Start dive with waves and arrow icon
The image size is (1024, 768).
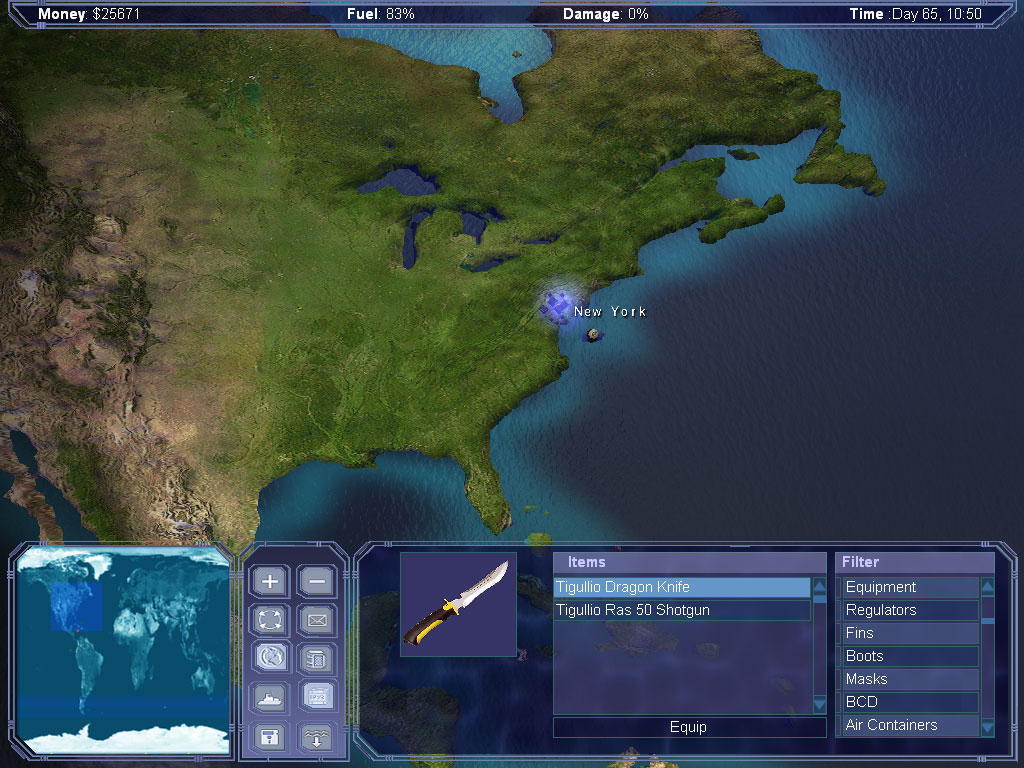pyautogui.click(x=317, y=737)
